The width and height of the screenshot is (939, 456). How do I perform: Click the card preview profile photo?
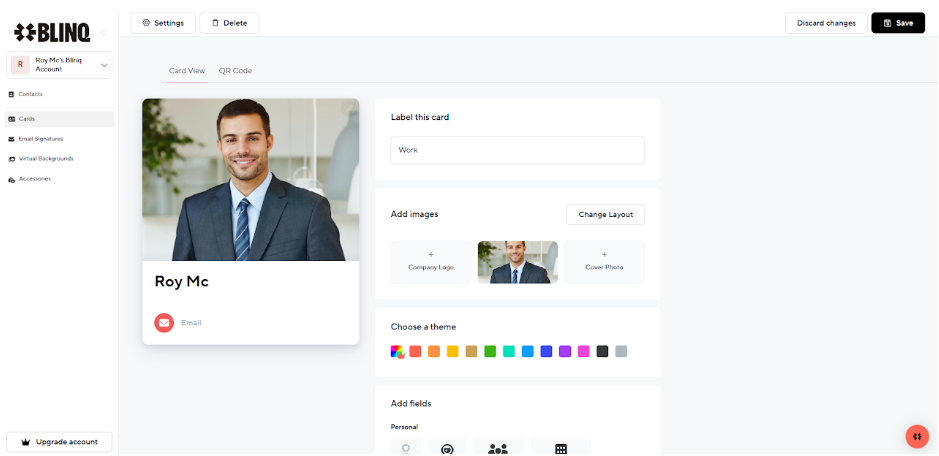250,180
